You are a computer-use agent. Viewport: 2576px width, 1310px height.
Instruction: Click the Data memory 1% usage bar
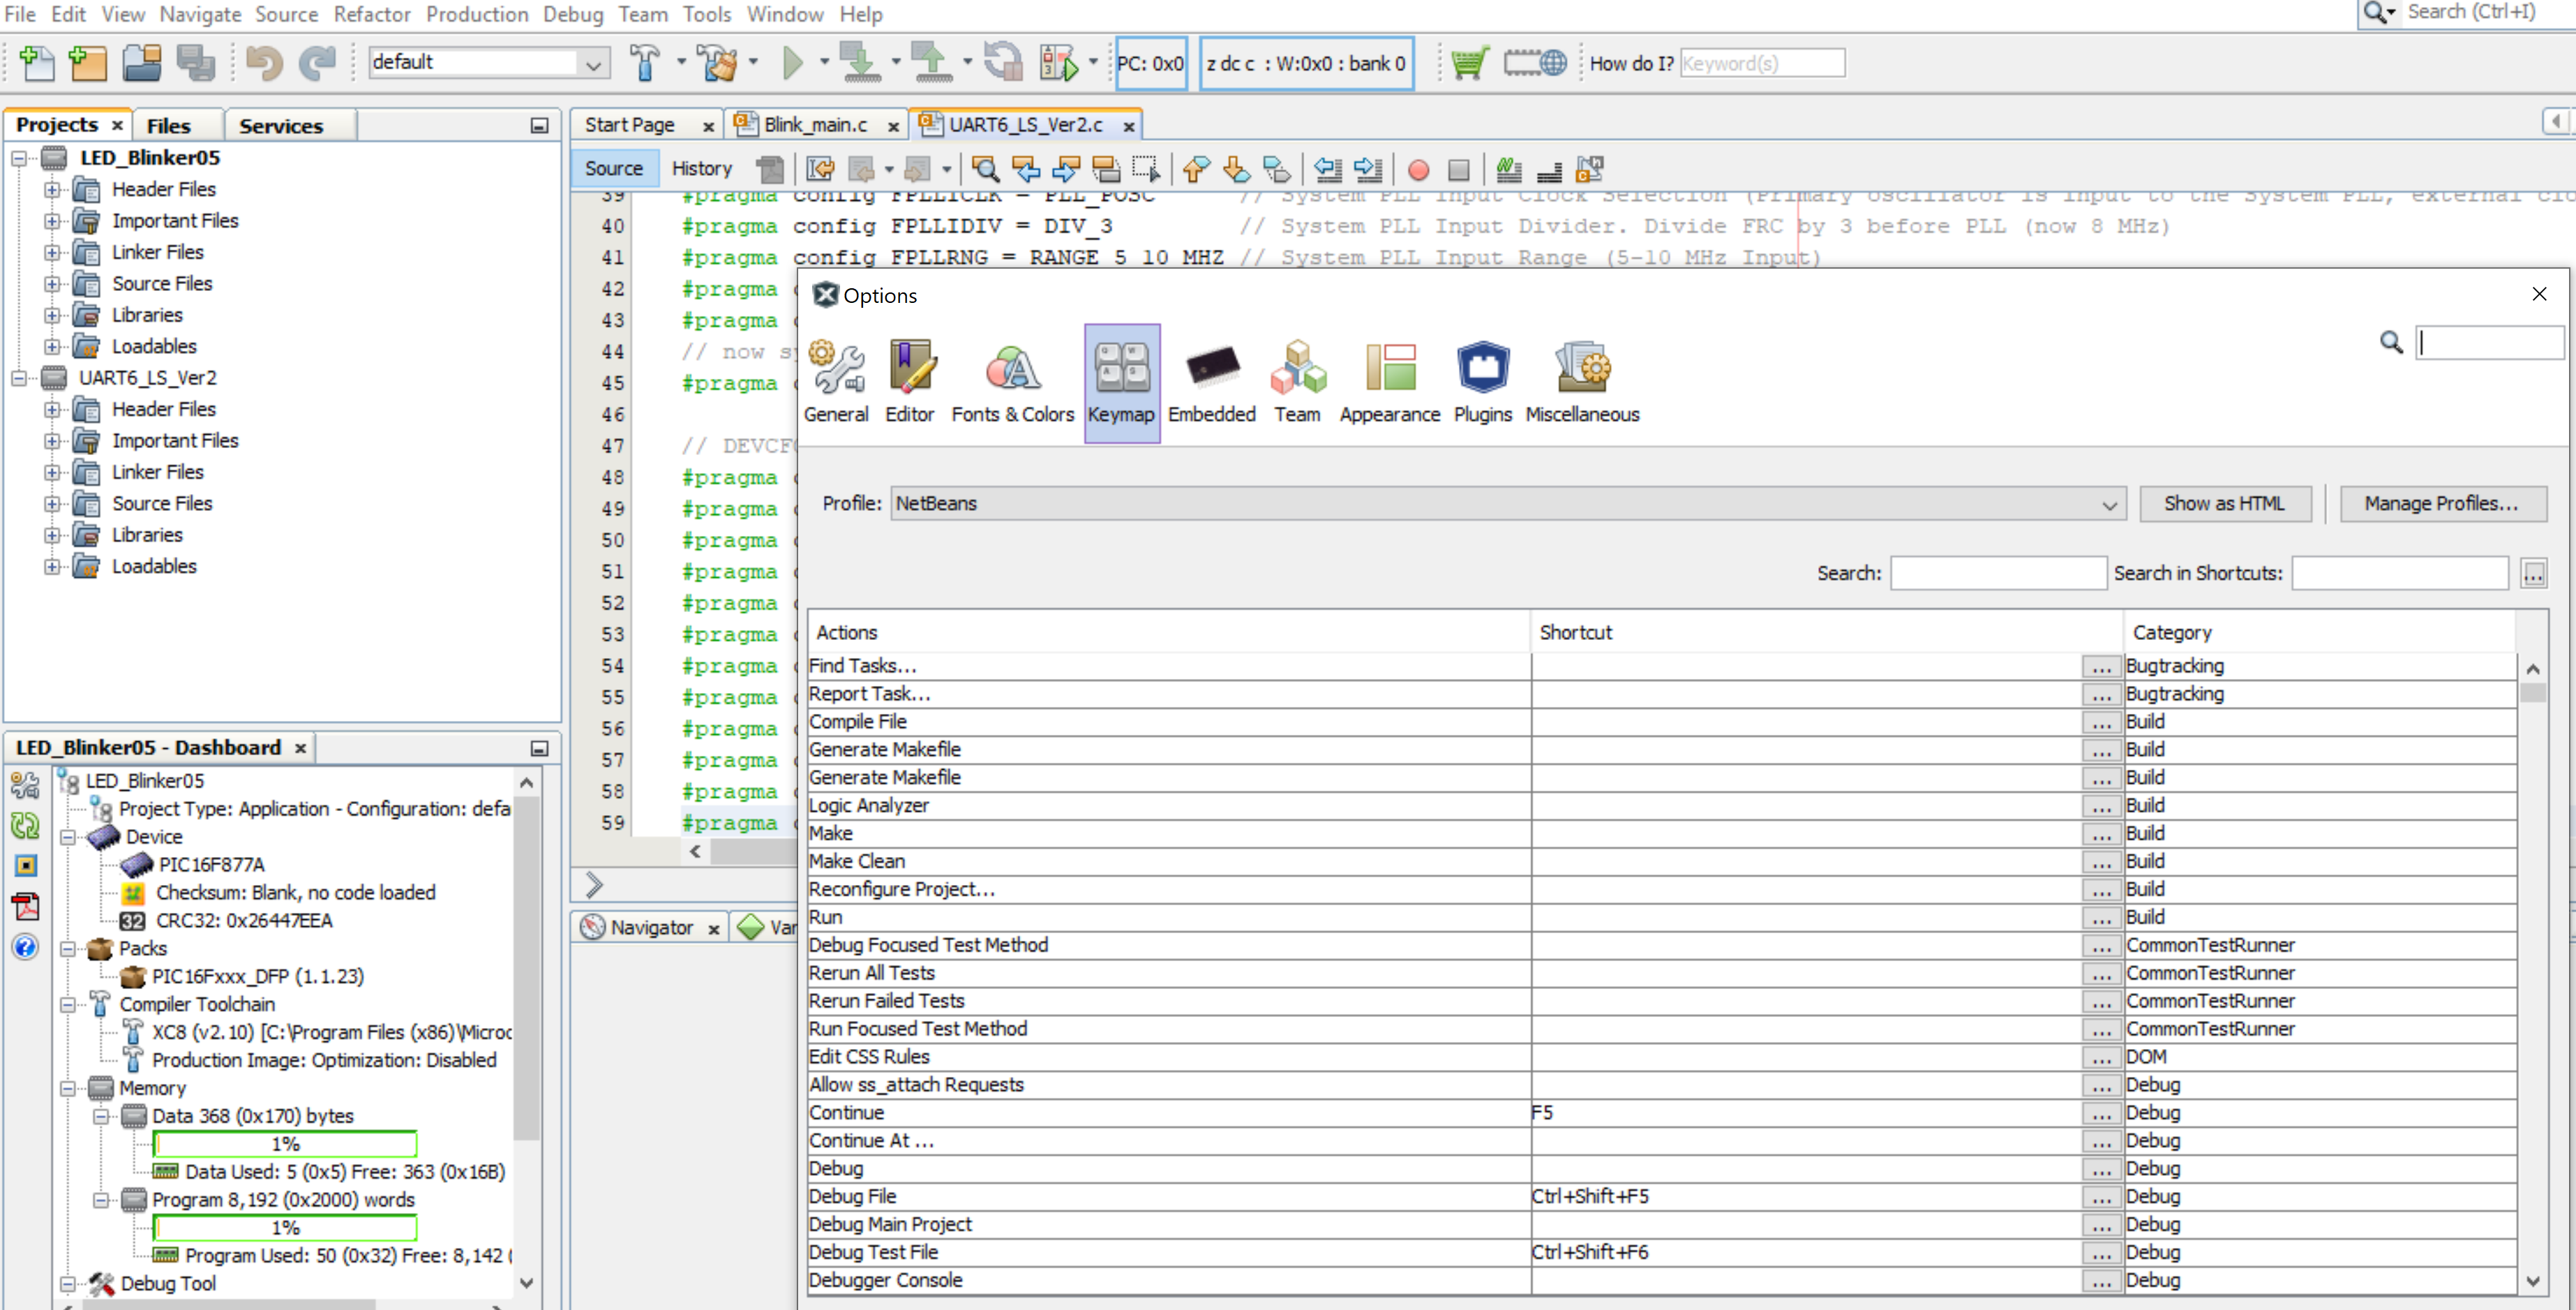coord(285,1144)
